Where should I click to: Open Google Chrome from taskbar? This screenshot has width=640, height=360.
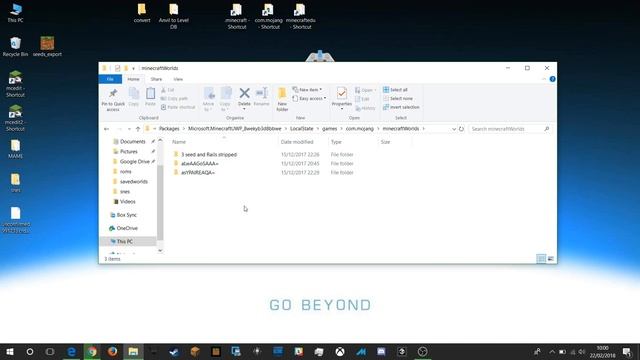click(92, 351)
